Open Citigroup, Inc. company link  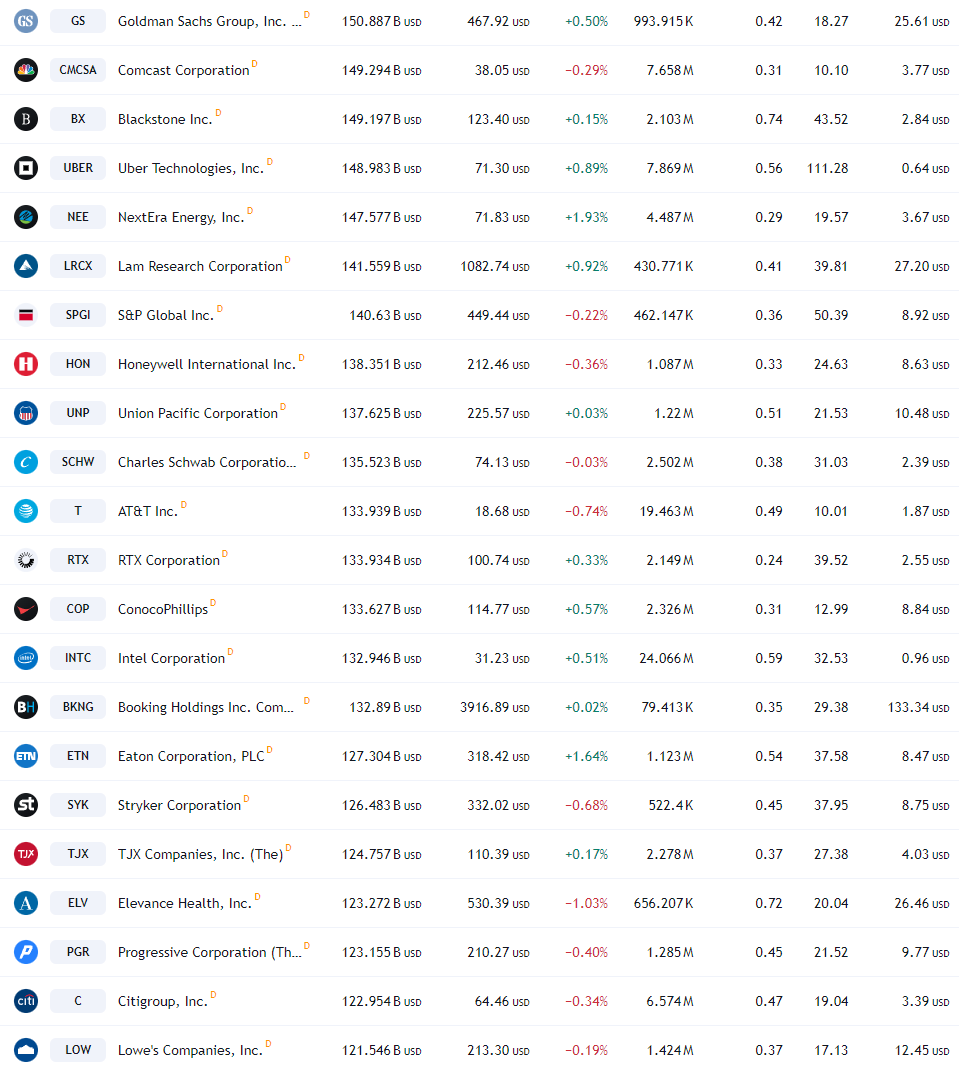[x=163, y=1002]
